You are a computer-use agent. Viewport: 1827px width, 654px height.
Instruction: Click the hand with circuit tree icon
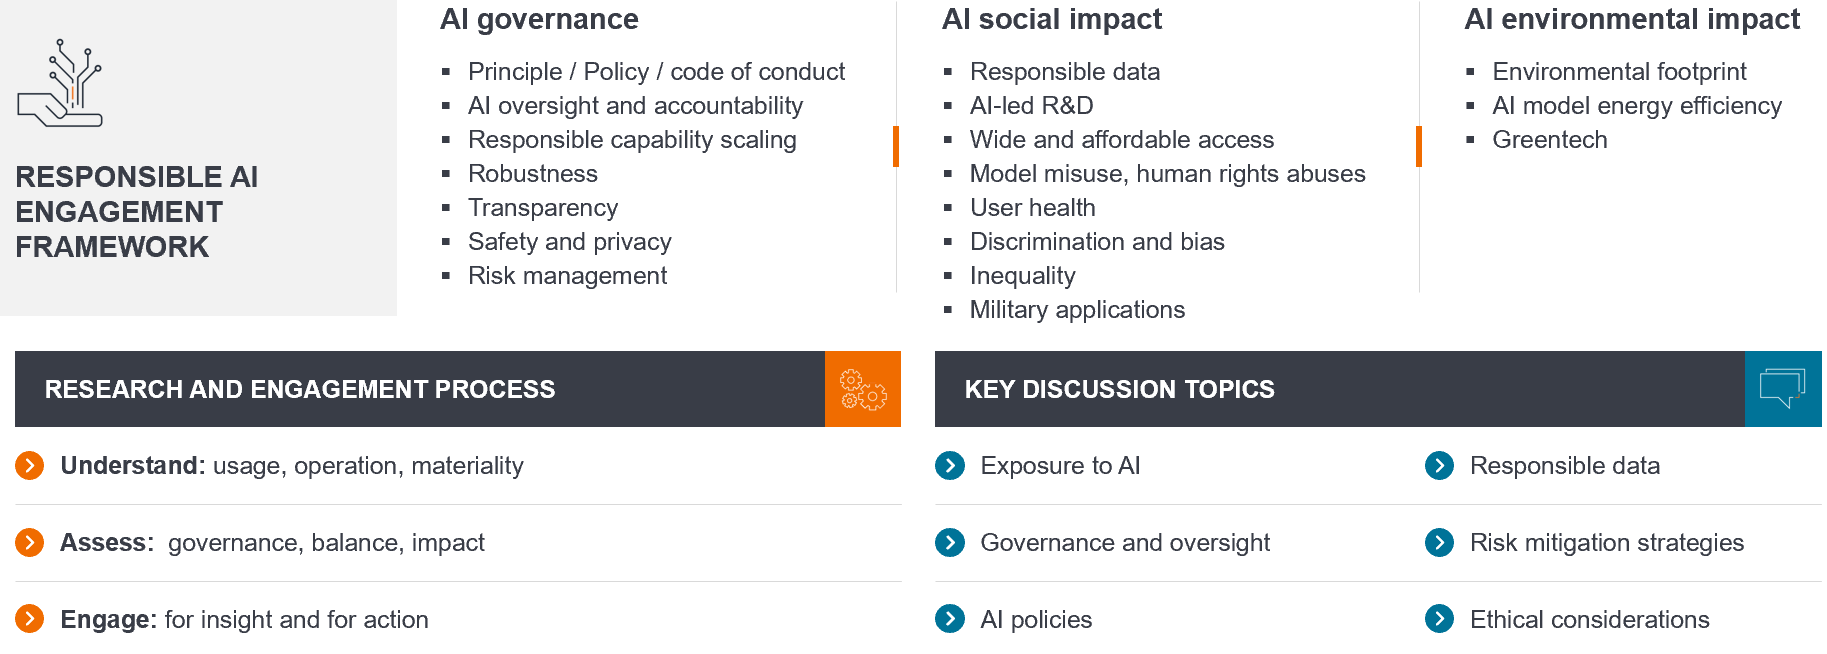[61, 85]
